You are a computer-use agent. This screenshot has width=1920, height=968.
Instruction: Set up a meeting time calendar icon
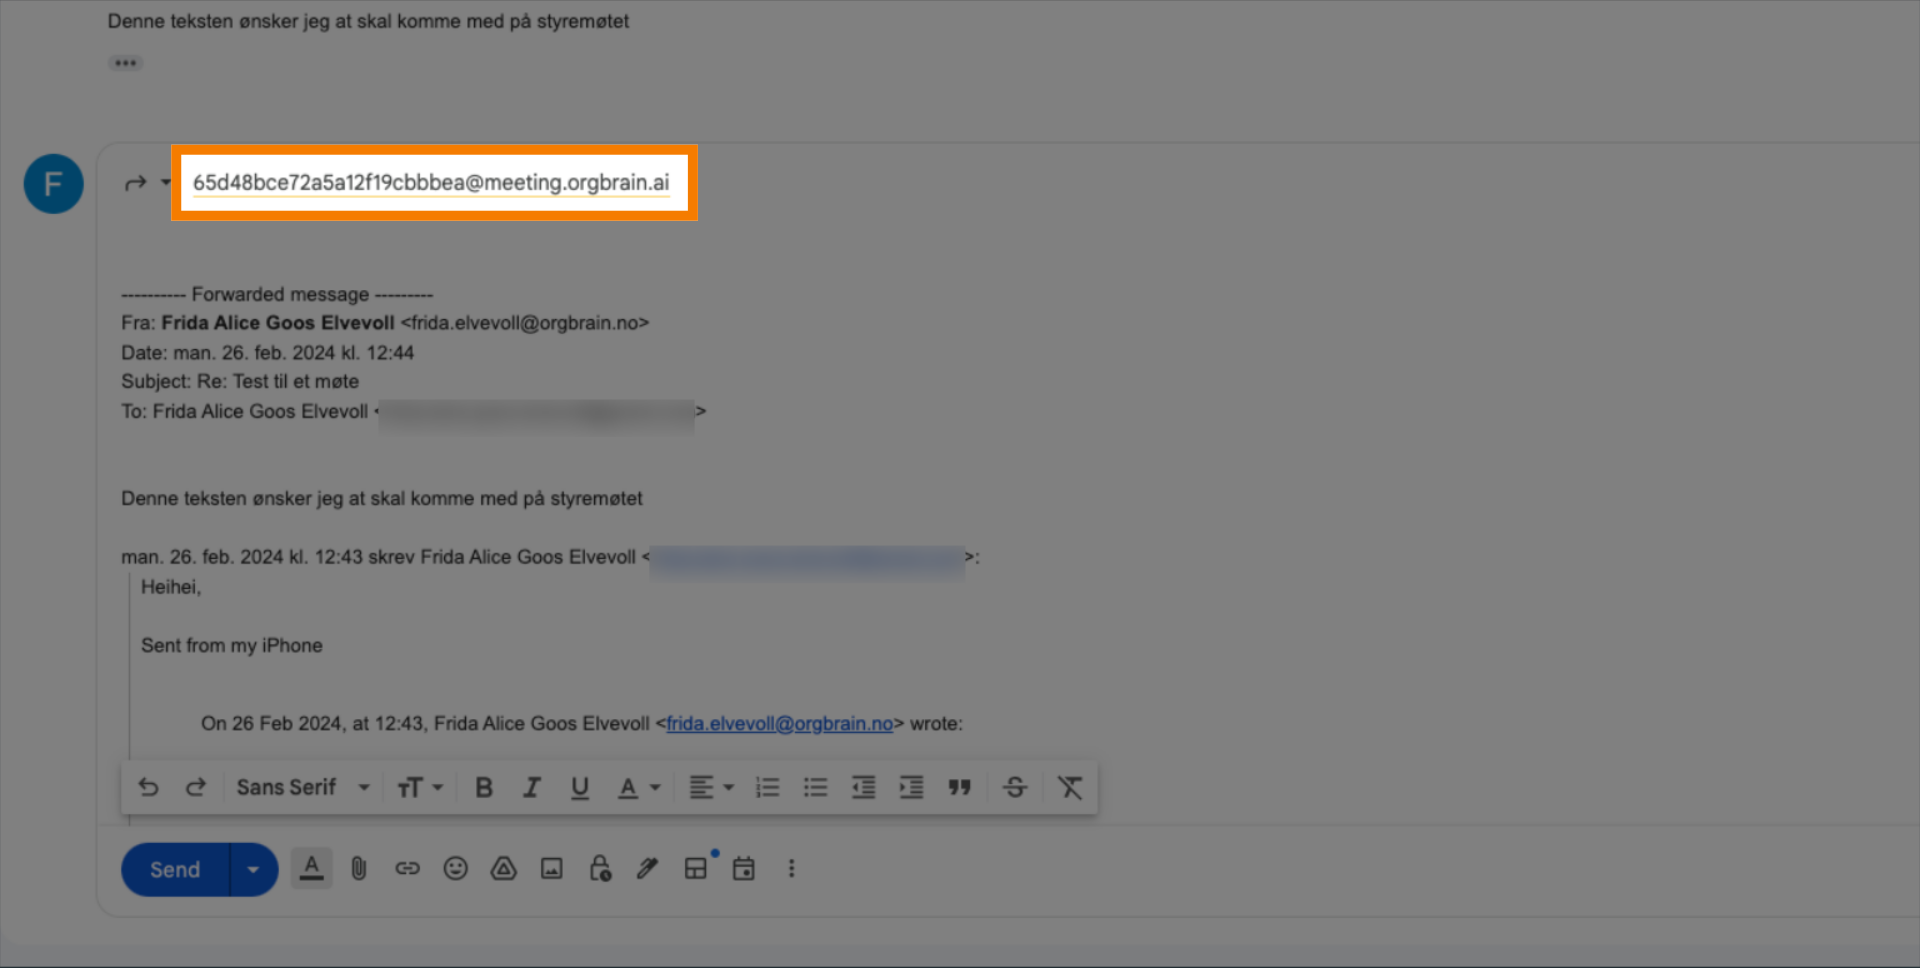[743, 869]
